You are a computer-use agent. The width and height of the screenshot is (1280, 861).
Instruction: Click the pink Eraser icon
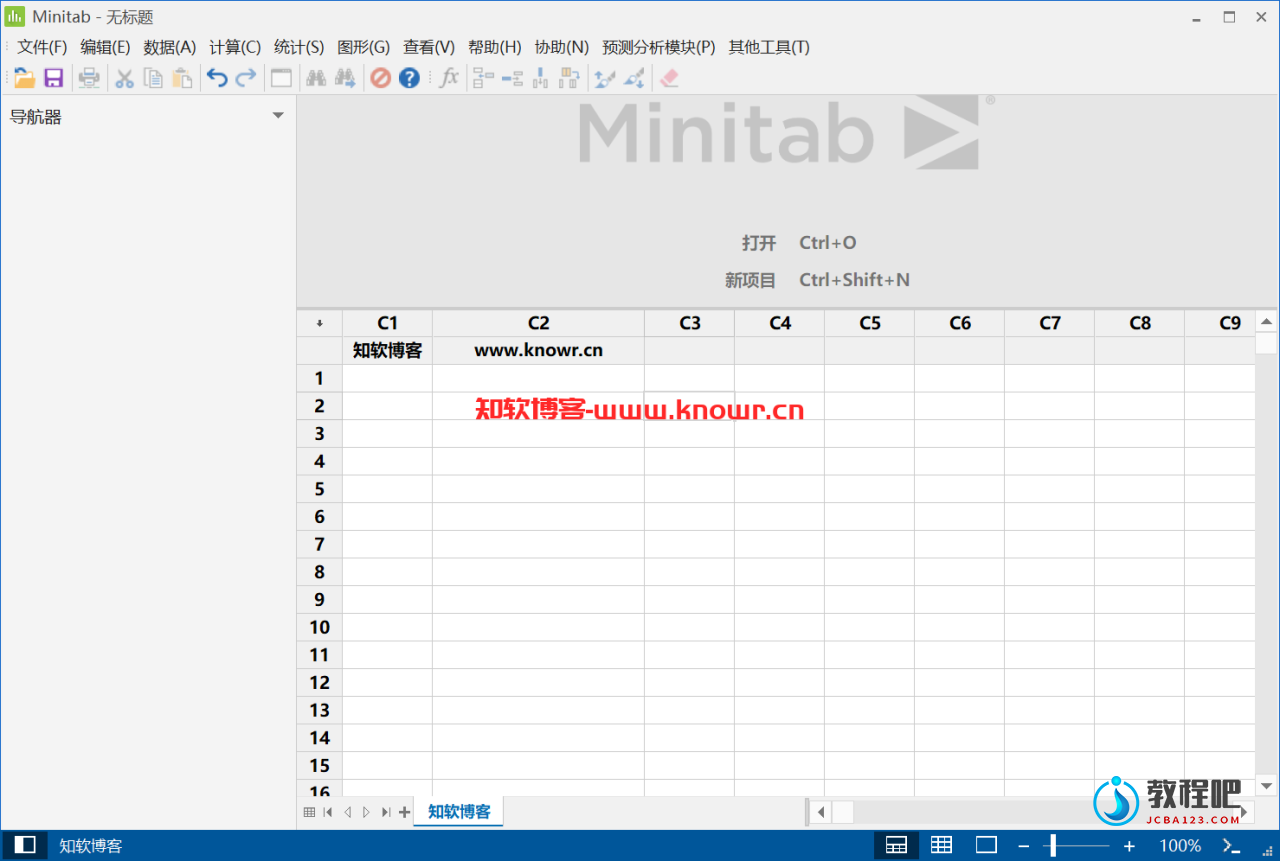tap(669, 78)
